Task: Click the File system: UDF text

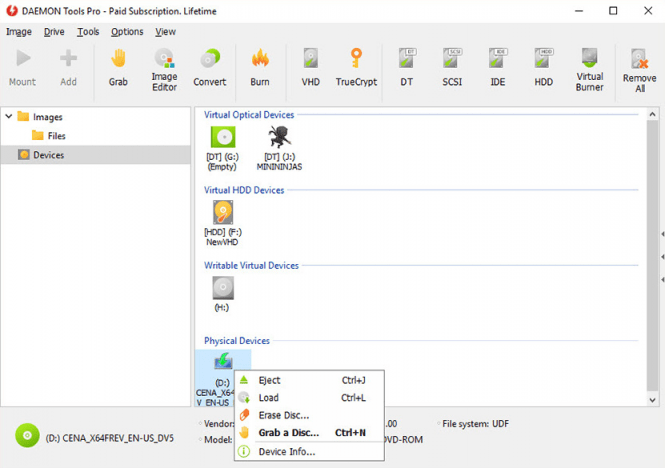Action: click(475, 423)
